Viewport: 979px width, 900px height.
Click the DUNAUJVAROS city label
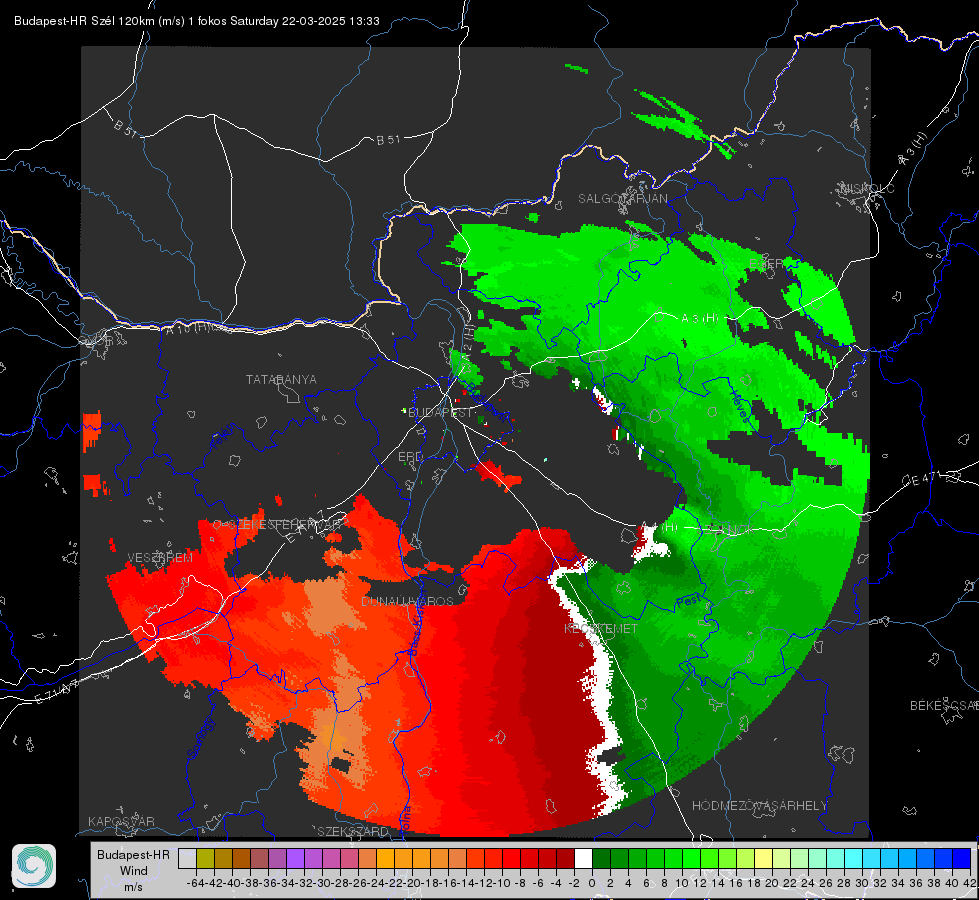[407, 601]
